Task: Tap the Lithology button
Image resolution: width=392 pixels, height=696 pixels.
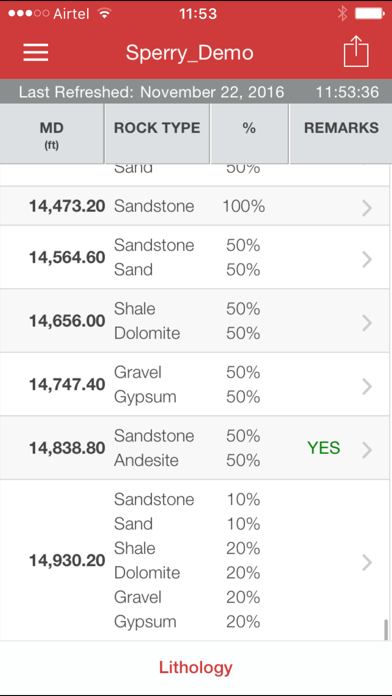Action: click(196, 667)
